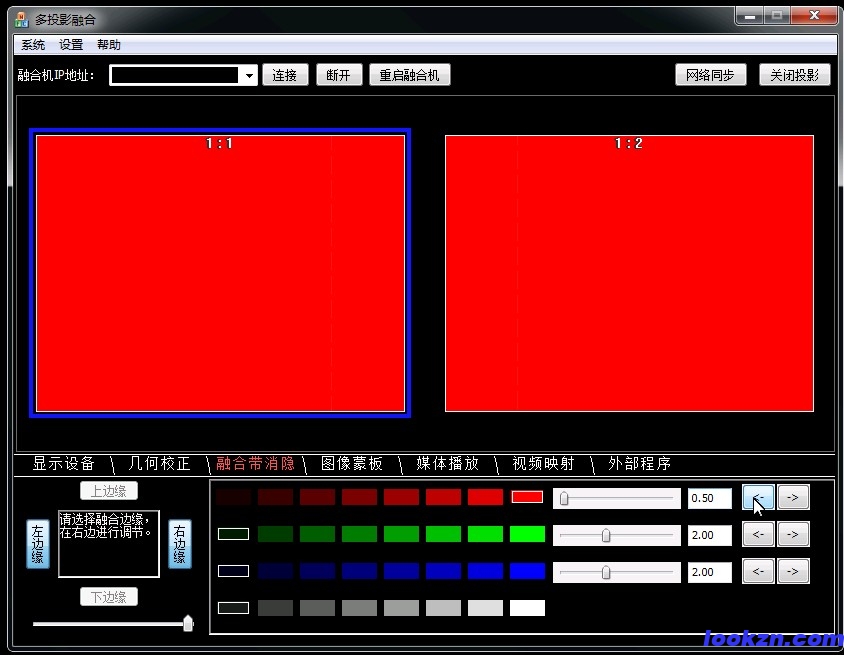Switch to the 几何校正 tab

tap(160, 464)
